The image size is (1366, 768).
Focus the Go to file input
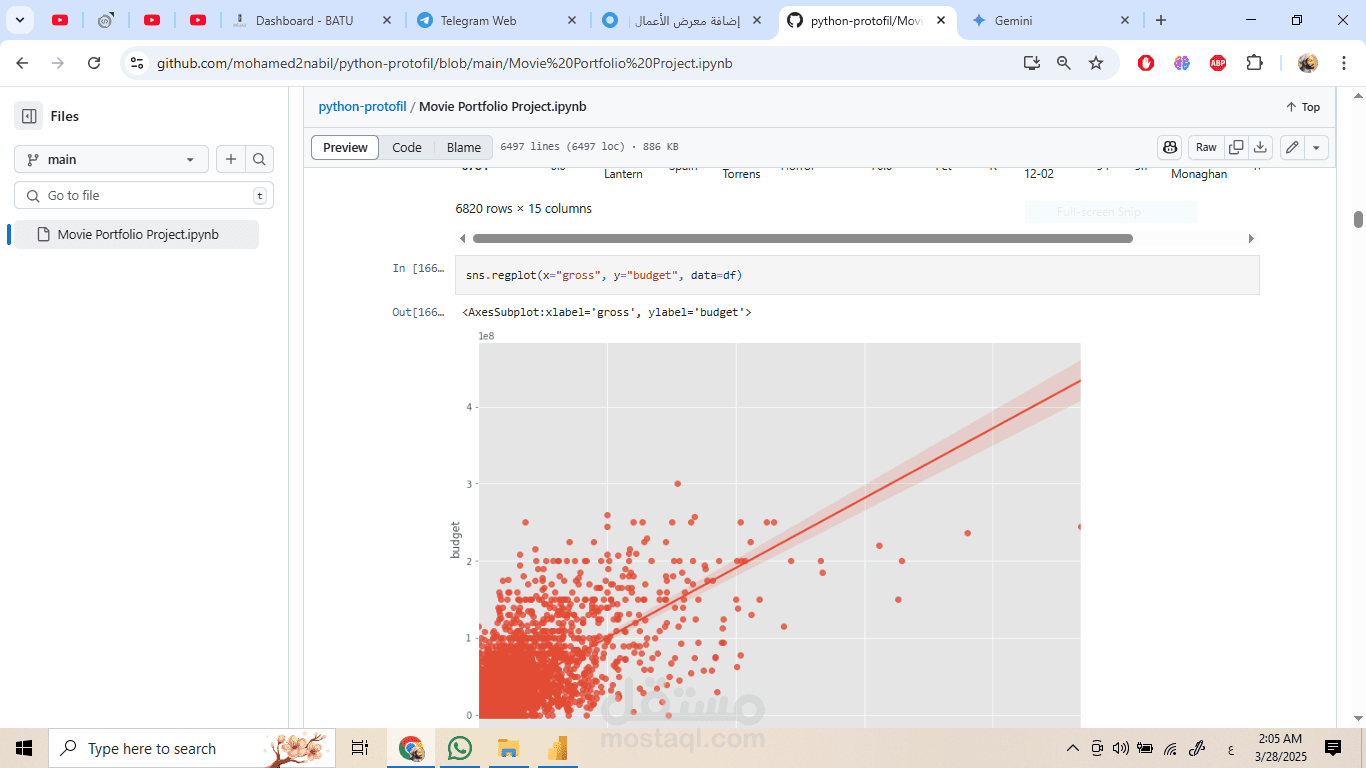click(x=144, y=195)
